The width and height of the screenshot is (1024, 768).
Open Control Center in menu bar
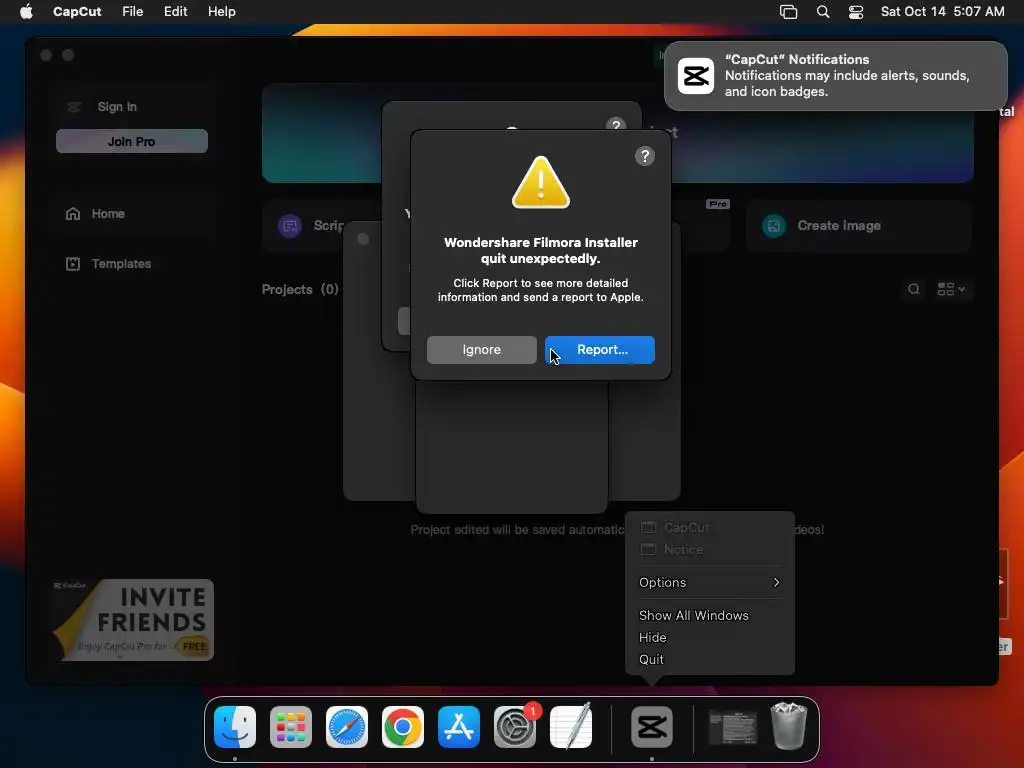[856, 12]
